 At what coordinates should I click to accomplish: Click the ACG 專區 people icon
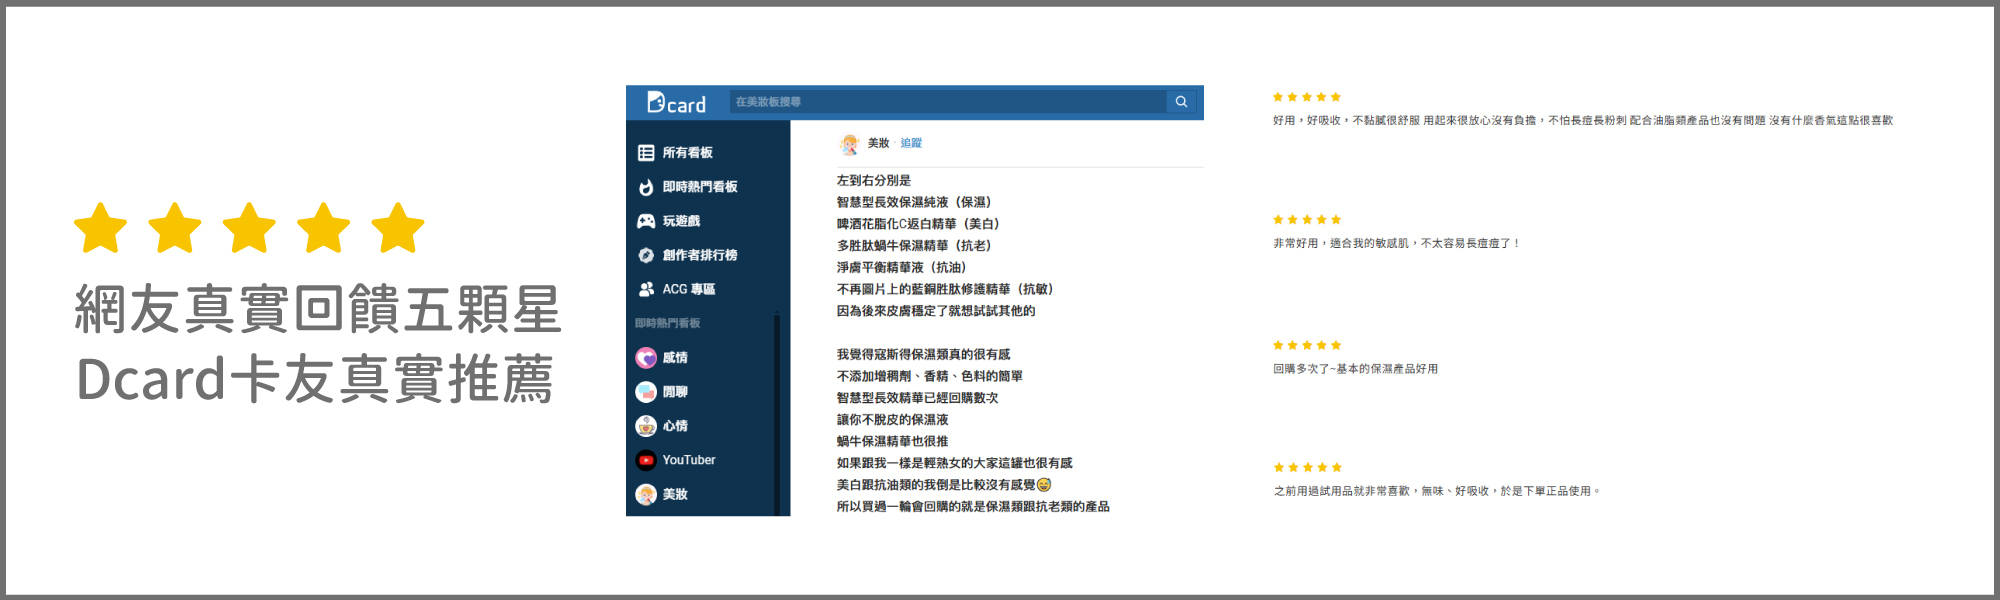pos(646,289)
